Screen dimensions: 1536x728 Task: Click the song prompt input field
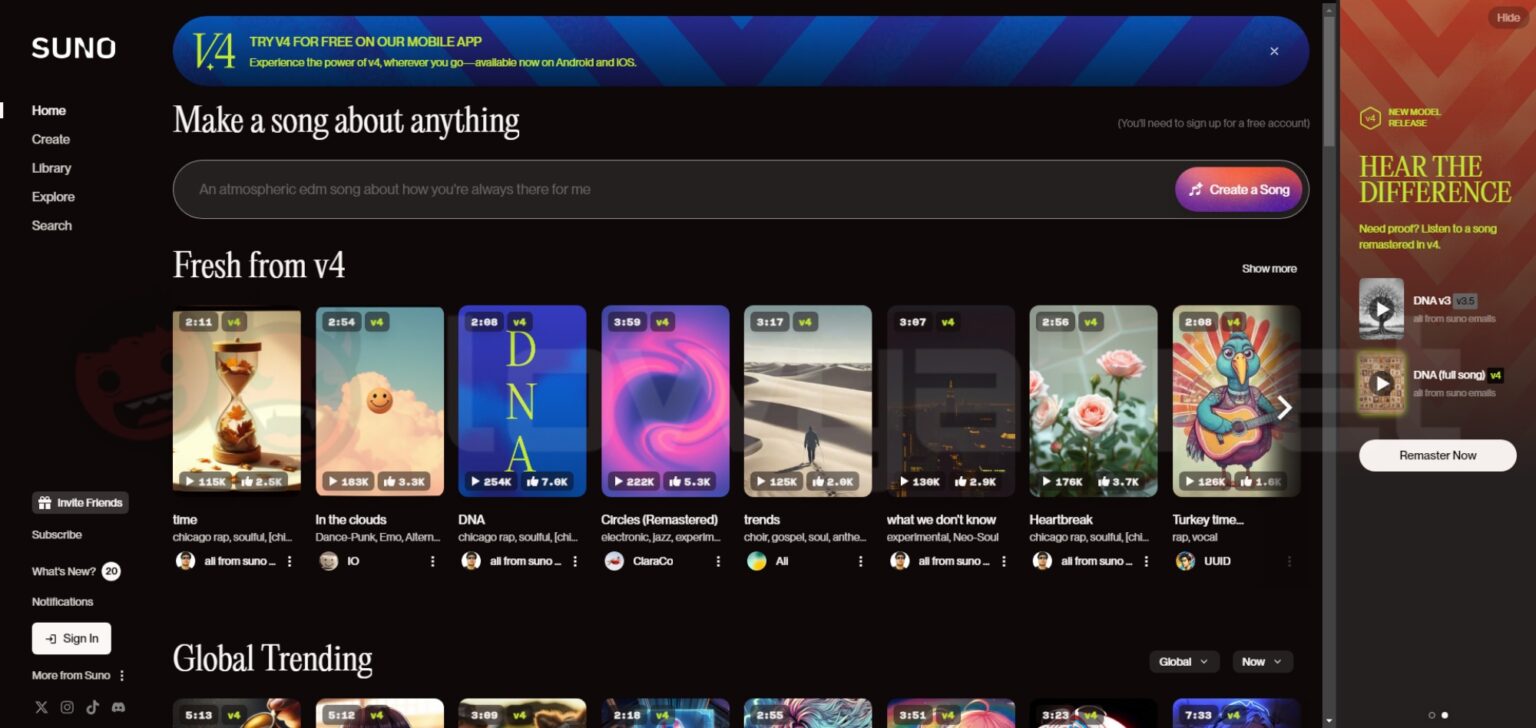(600, 189)
